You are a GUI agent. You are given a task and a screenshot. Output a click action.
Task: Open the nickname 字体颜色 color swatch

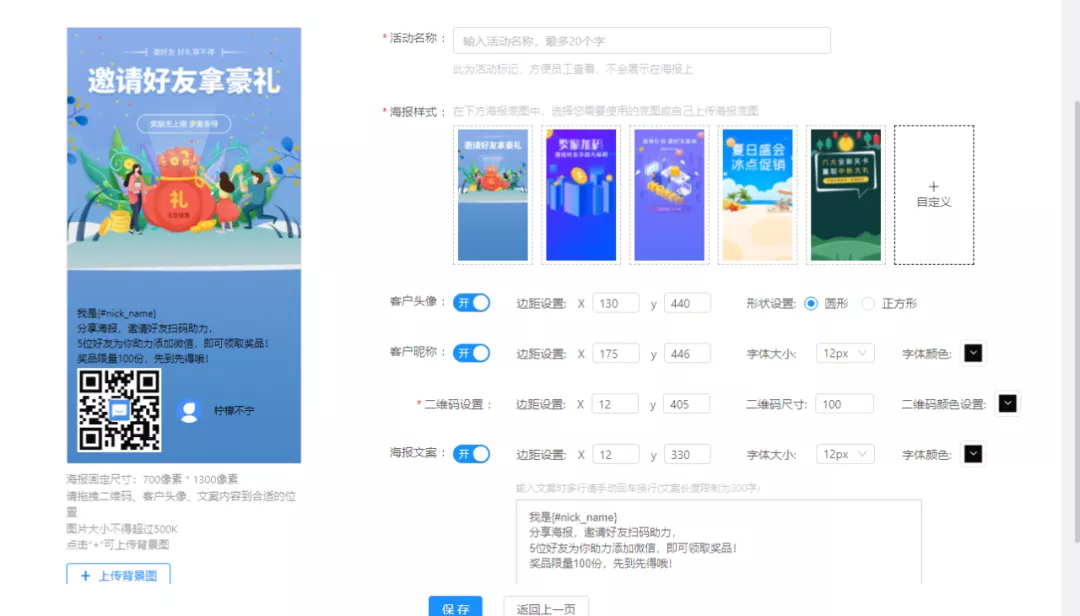pyautogui.click(x=973, y=353)
